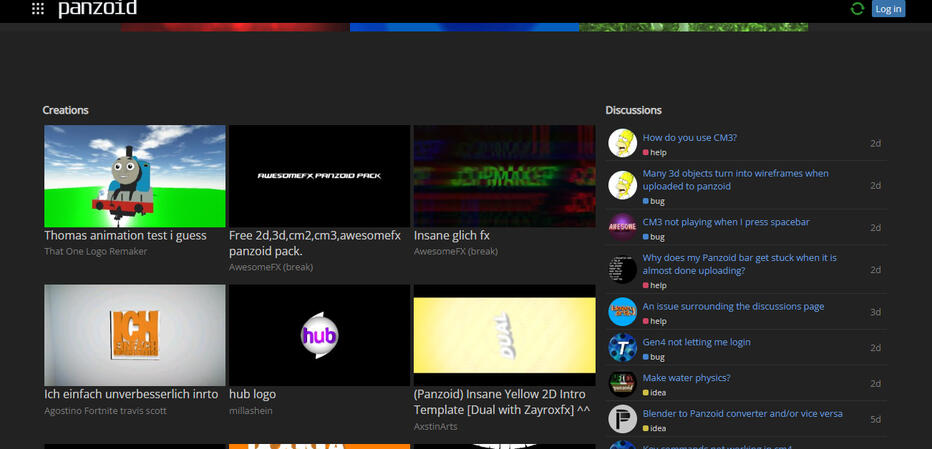The width and height of the screenshot is (932, 449).
Task: Click 'Ich einfach unverbesserlich inrto' title
Action: pos(131,394)
